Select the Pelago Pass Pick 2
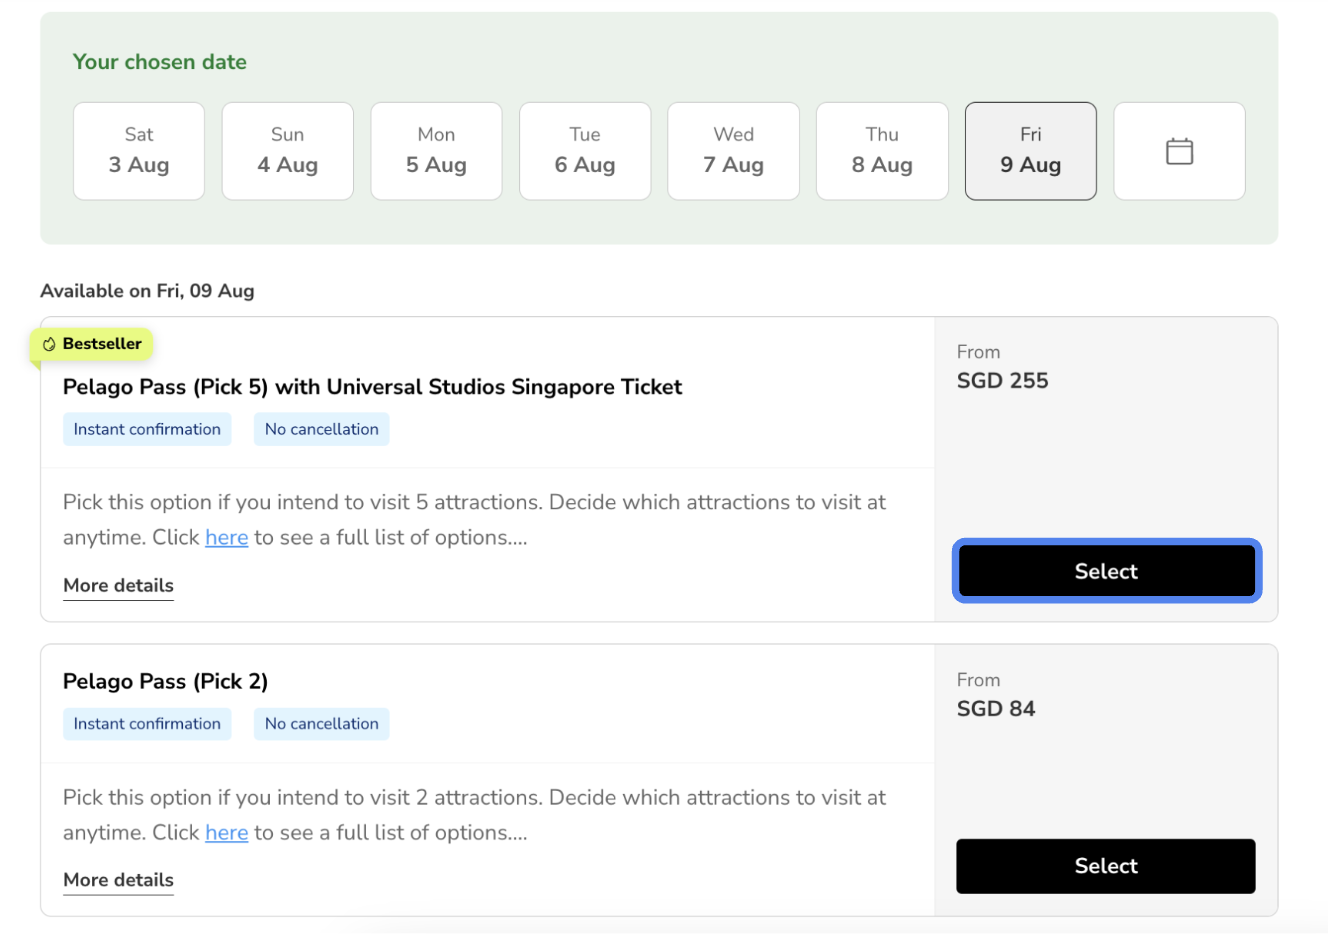Screen dimensions: 1328x944 [1106, 866]
